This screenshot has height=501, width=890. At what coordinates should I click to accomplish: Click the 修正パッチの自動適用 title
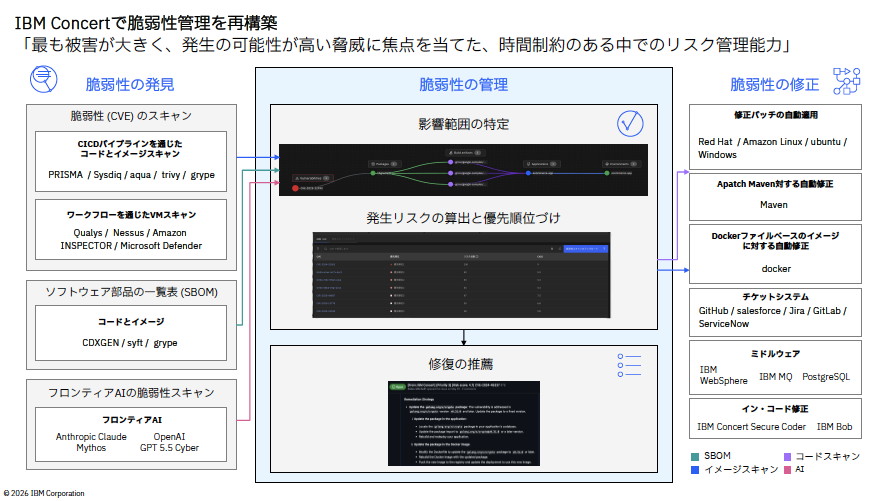[775, 115]
